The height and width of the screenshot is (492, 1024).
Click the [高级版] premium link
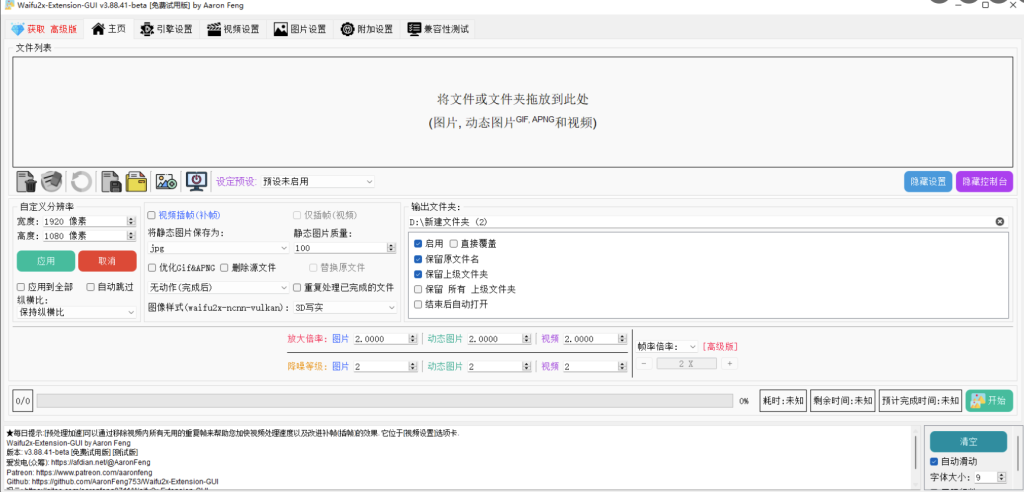click(x=720, y=346)
